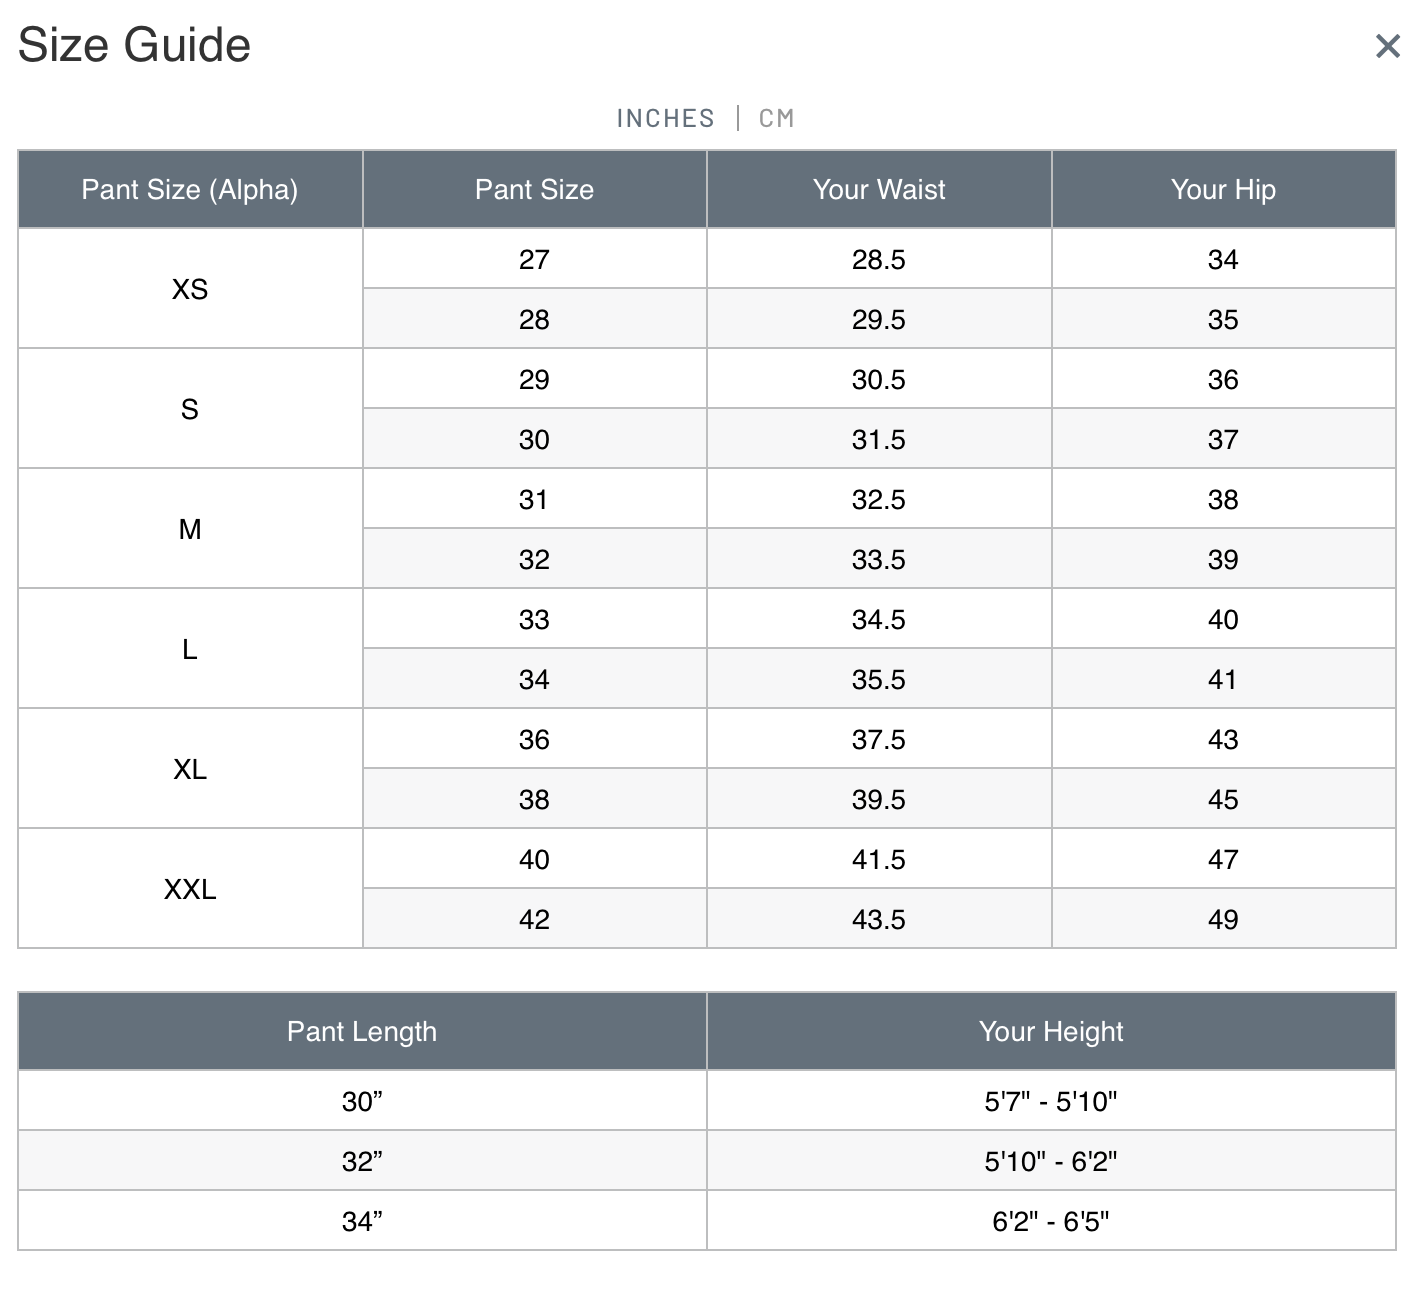Click waist measurement 32.5 cell
The height and width of the screenshot is (1304, 1418).
879,500
